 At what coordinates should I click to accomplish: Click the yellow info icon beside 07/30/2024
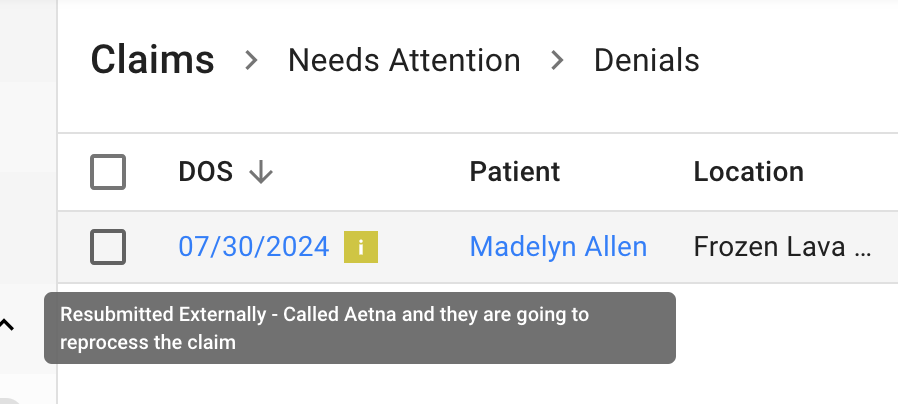click(361, 247)
